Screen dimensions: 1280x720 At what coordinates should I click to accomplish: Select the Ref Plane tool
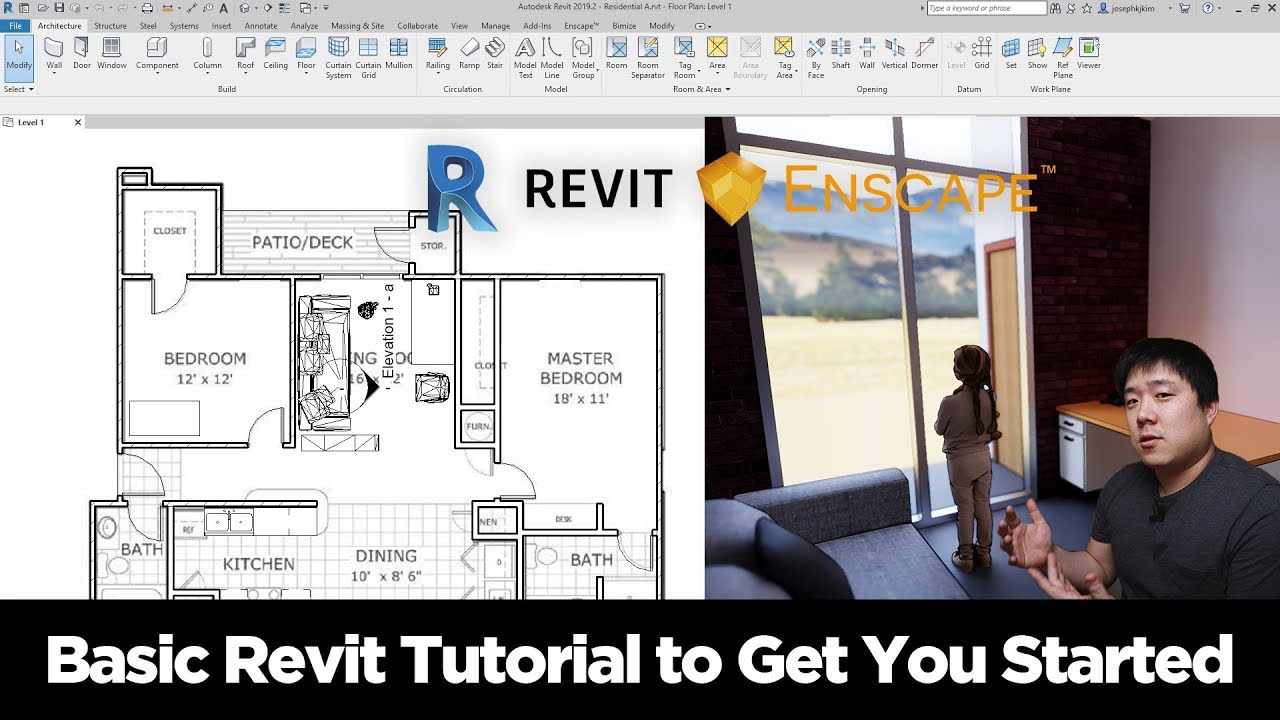1063,58
